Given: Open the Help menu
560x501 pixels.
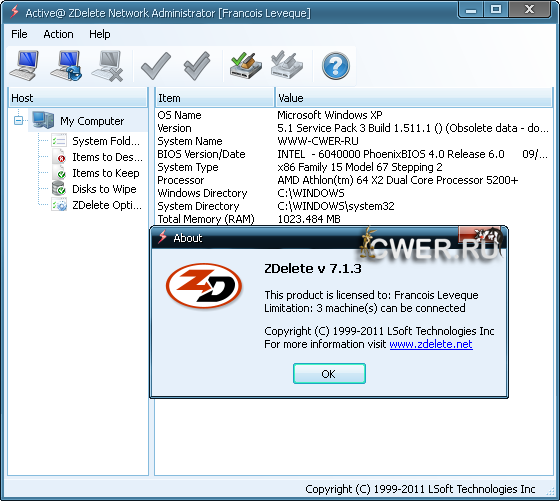Looking at the screenshot, I should (100, 34).
